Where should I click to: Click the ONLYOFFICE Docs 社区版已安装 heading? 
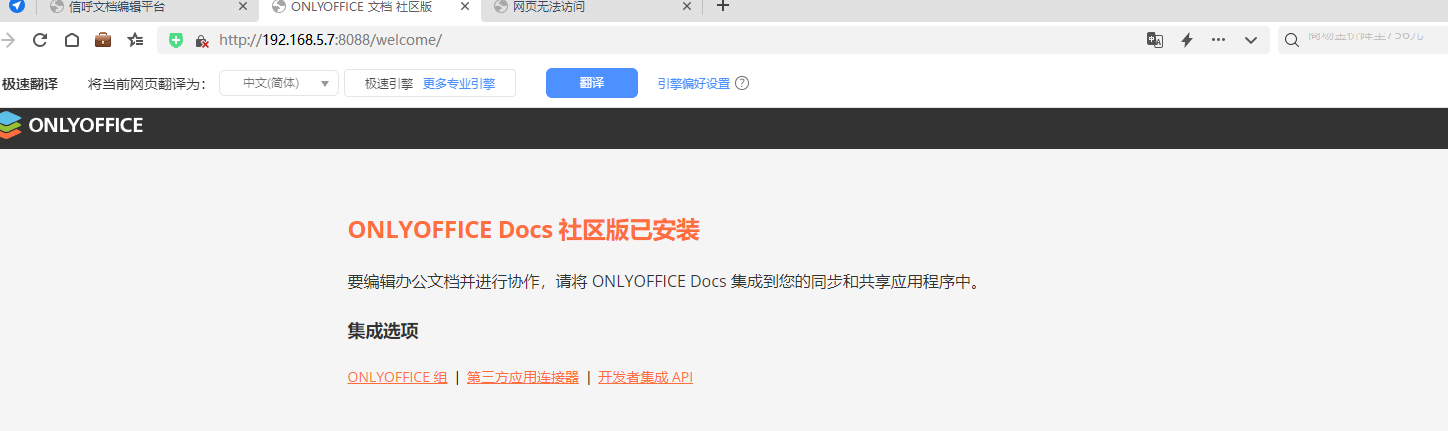coord(524,230)
